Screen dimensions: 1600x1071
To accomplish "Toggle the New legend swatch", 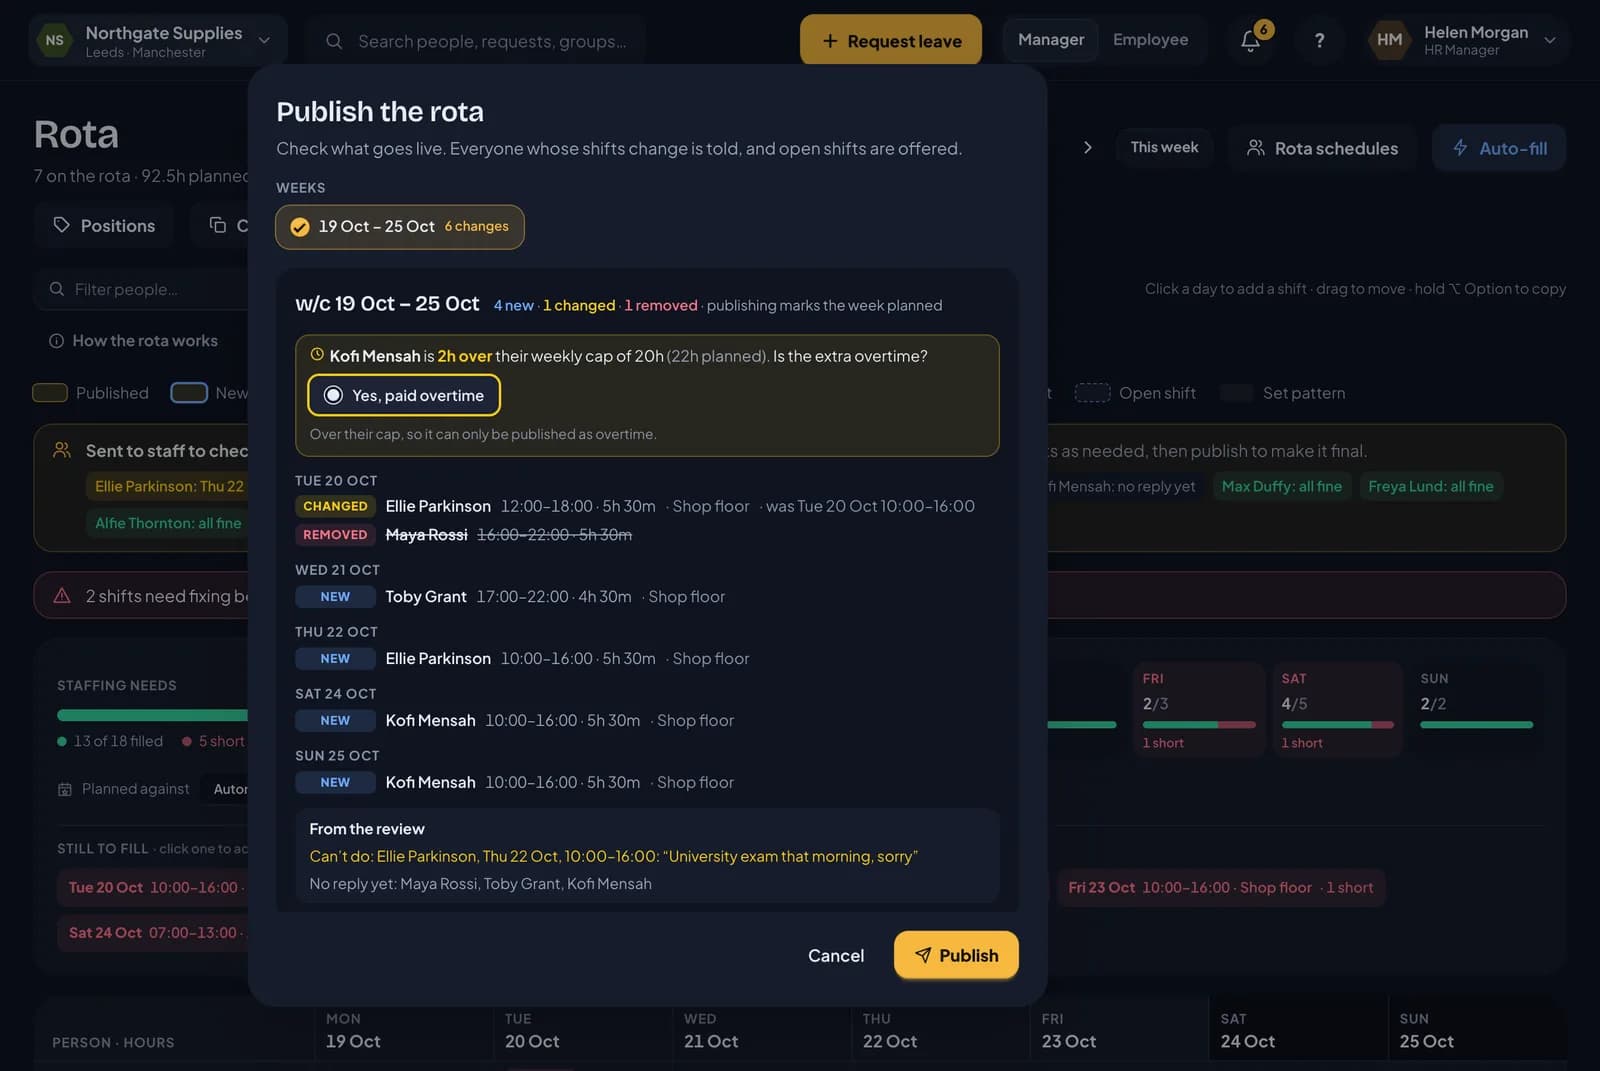I will click(189, 393).
